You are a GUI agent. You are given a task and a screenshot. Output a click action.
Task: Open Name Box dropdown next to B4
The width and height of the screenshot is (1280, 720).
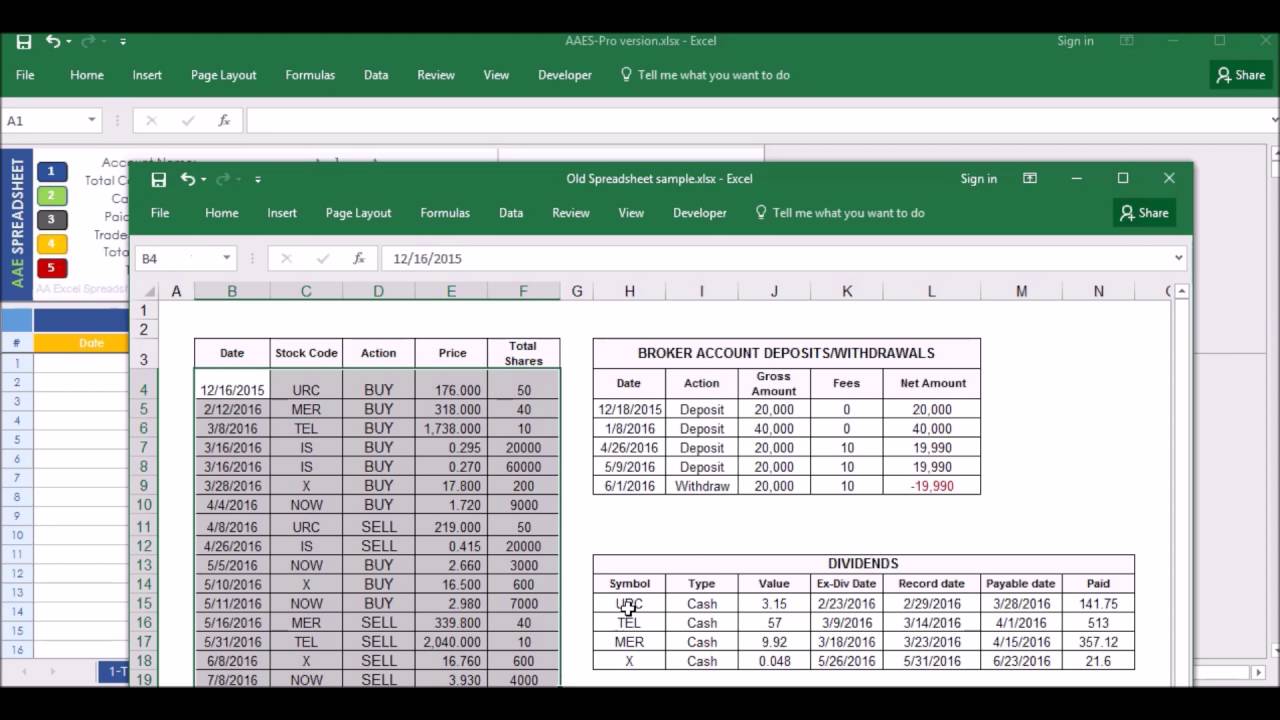pyautogui.click(x=227, y=258)
